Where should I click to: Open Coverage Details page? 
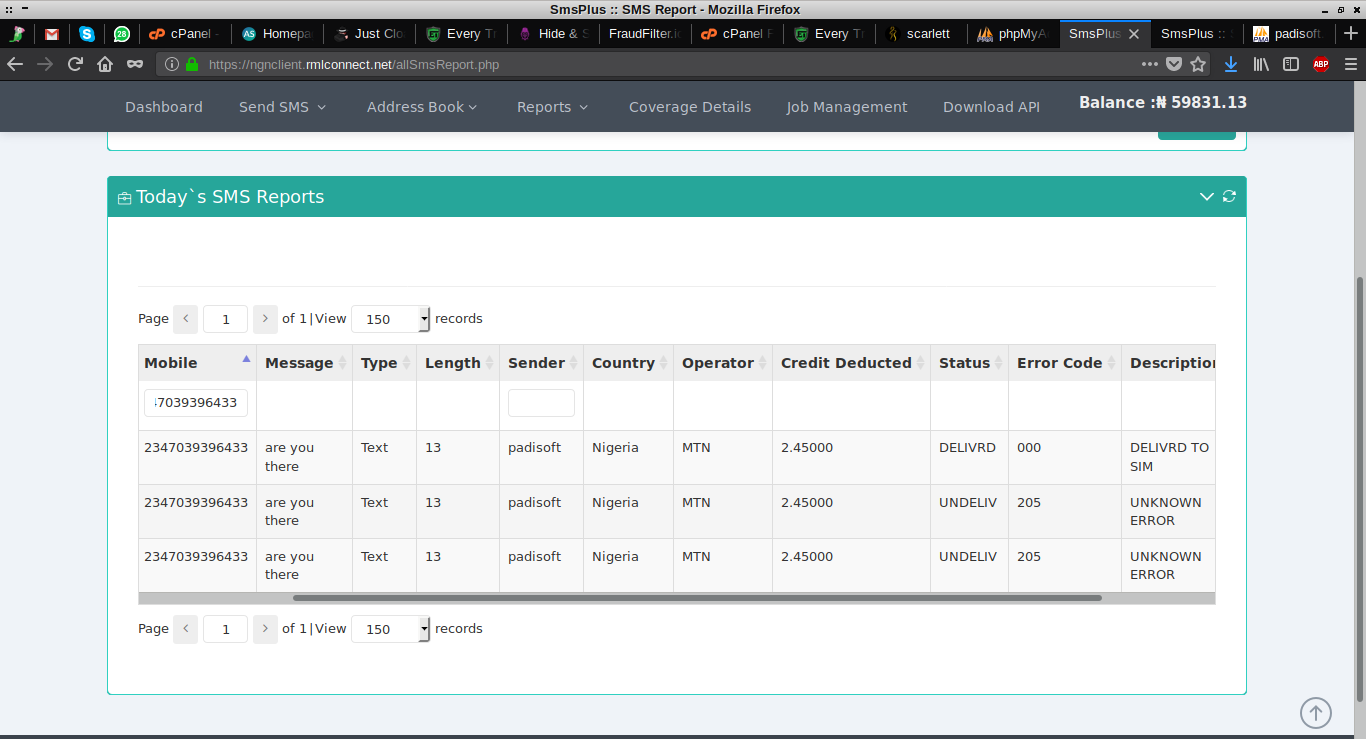click(690, 107)
